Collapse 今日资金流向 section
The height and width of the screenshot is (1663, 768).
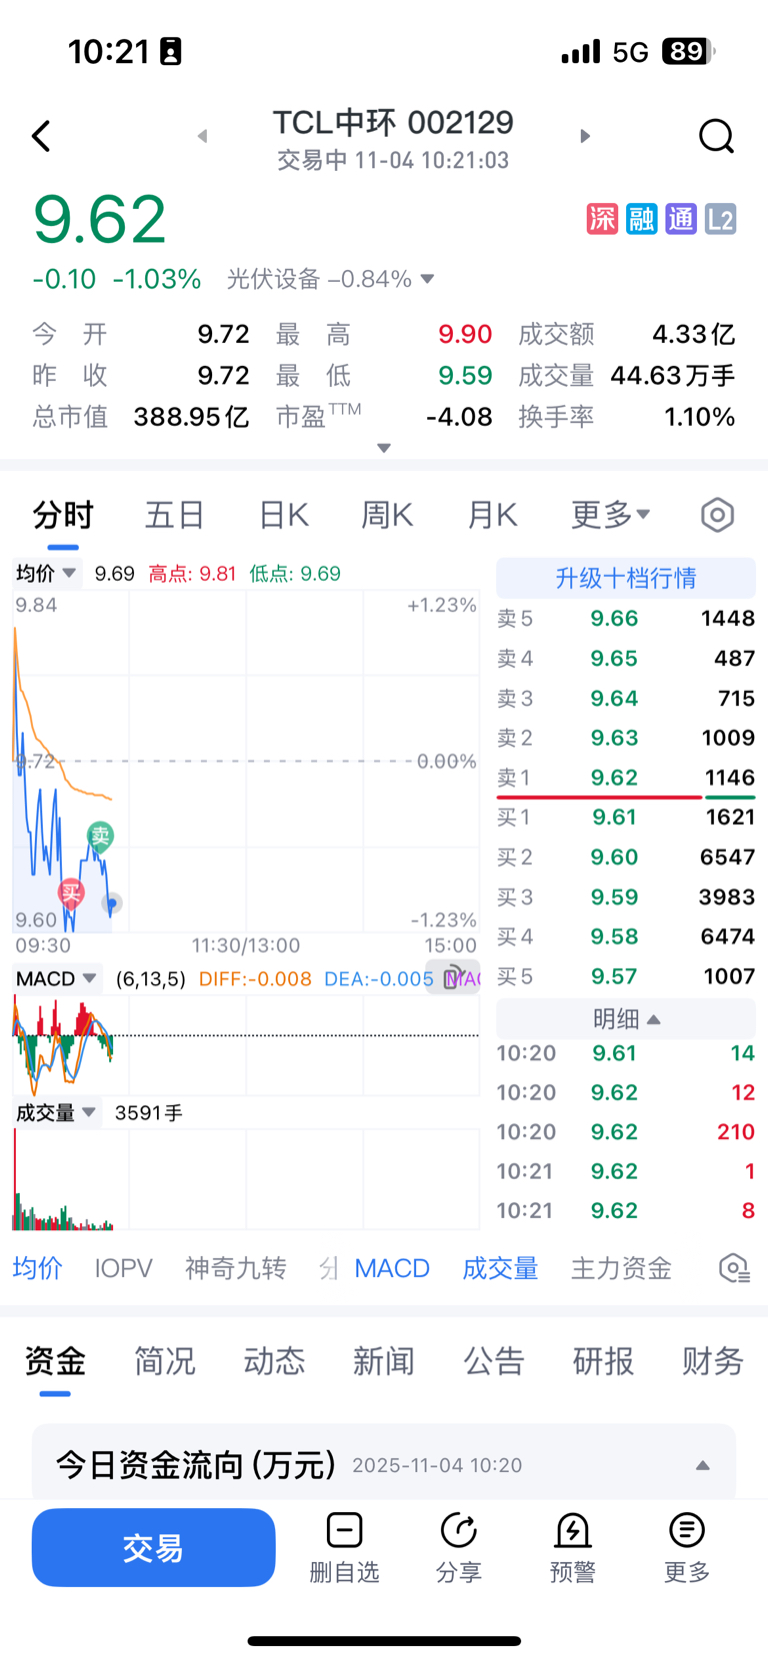(x=703, y=1466)
